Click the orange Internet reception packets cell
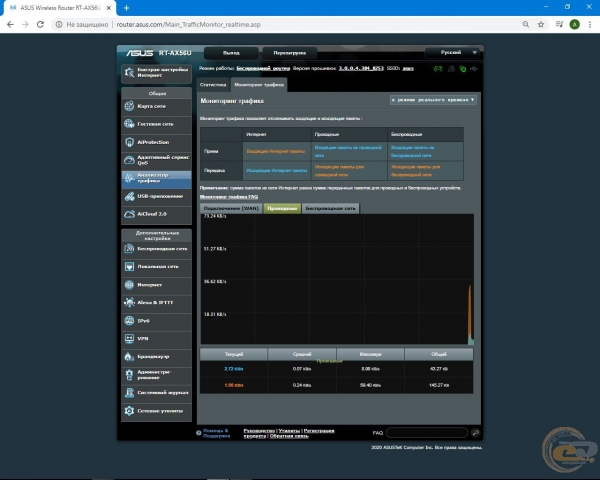This screenshot has height=480, width=600. coord(276,151)
